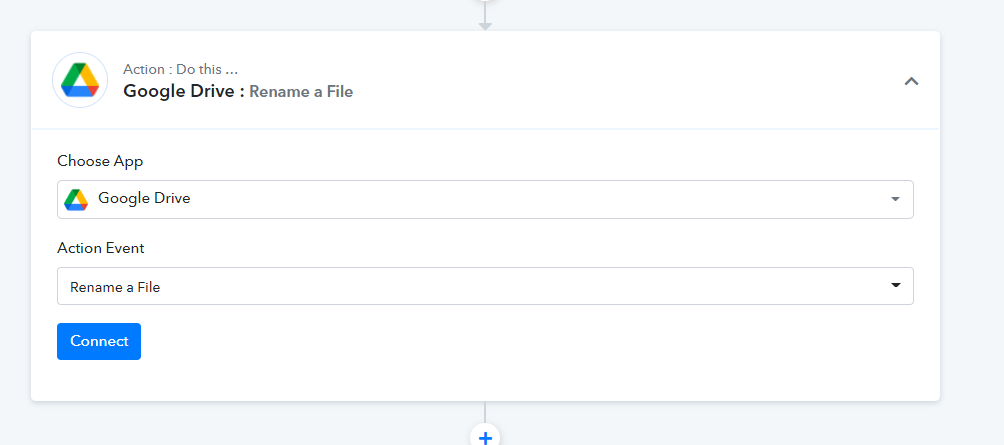Viewport: 1004px width, 445px height.
Task: Open Action Event dropdown arrow
Action: click(x=896, y=286)
